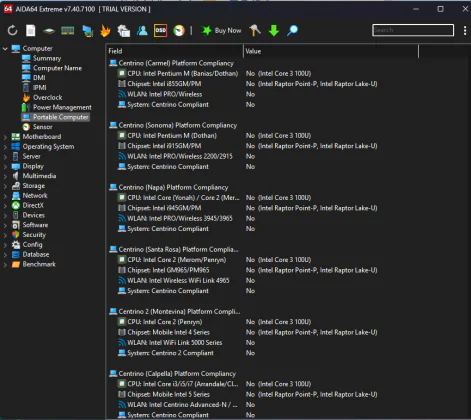The height and width of the screenshot is (420, 471).
Task: Expand the Storage node arrow
Action: (5, 186)
